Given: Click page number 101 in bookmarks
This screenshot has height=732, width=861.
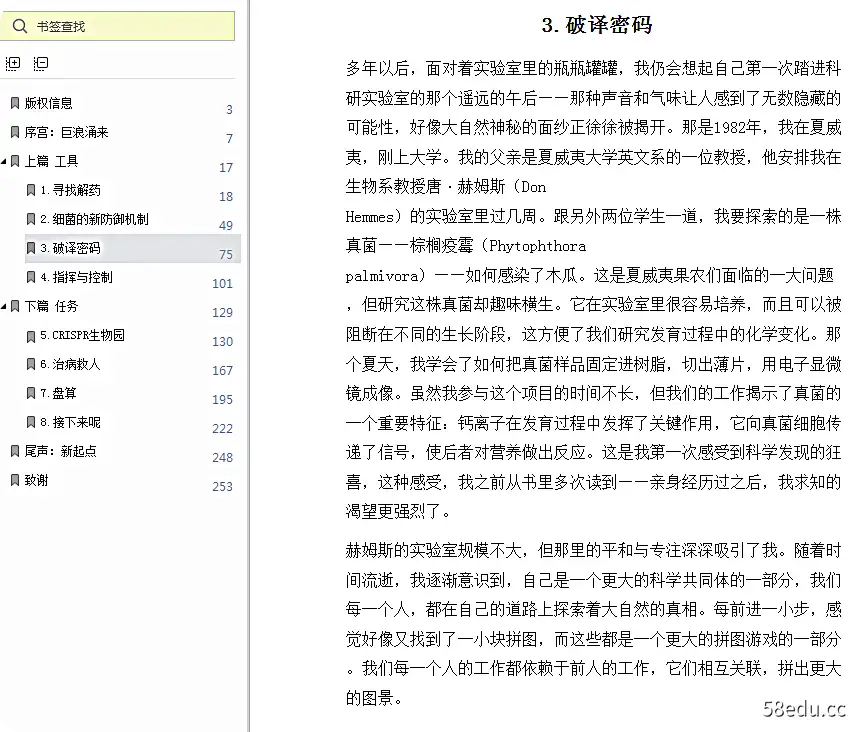Looking at the screenshot, I should click(222, 284).
